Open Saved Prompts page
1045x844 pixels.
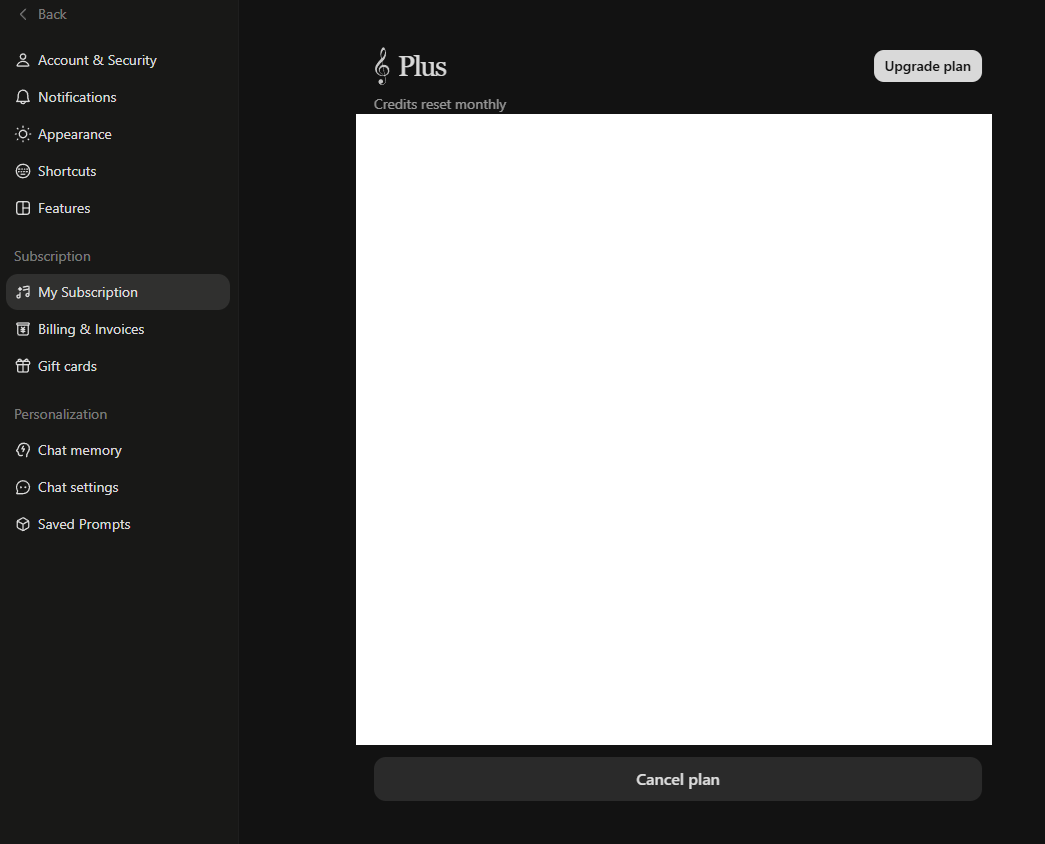tap(118, 524)
